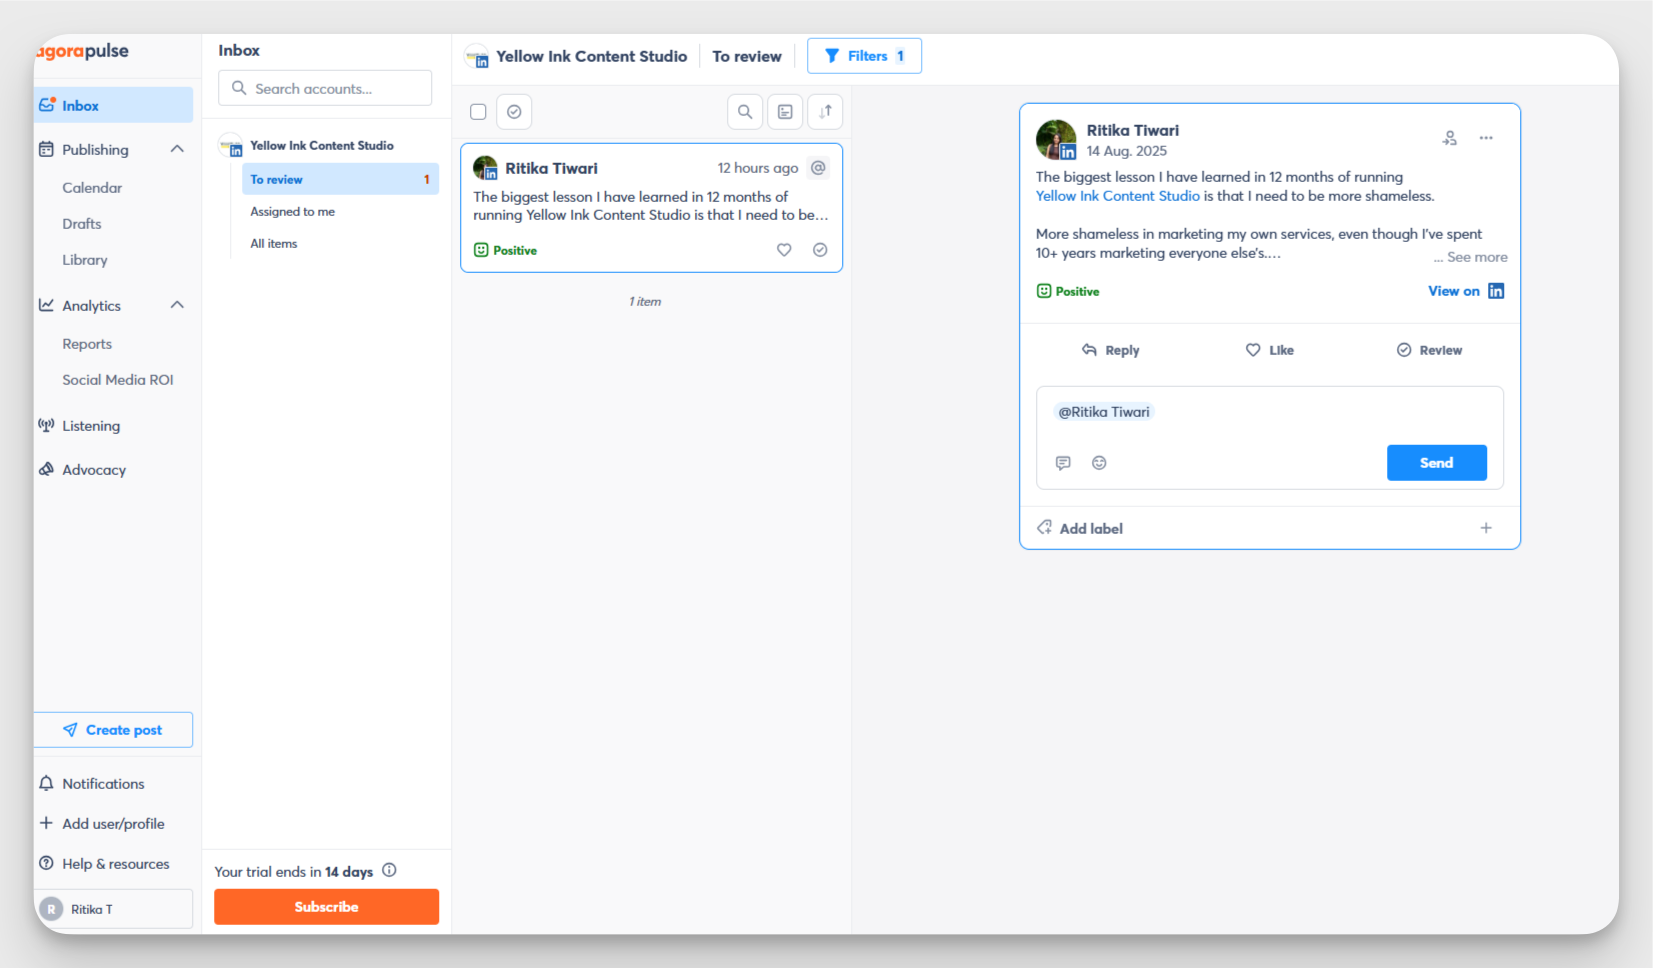Click the list display view icon
Screen dimensions: 1653x968
(x=785, y=112)
